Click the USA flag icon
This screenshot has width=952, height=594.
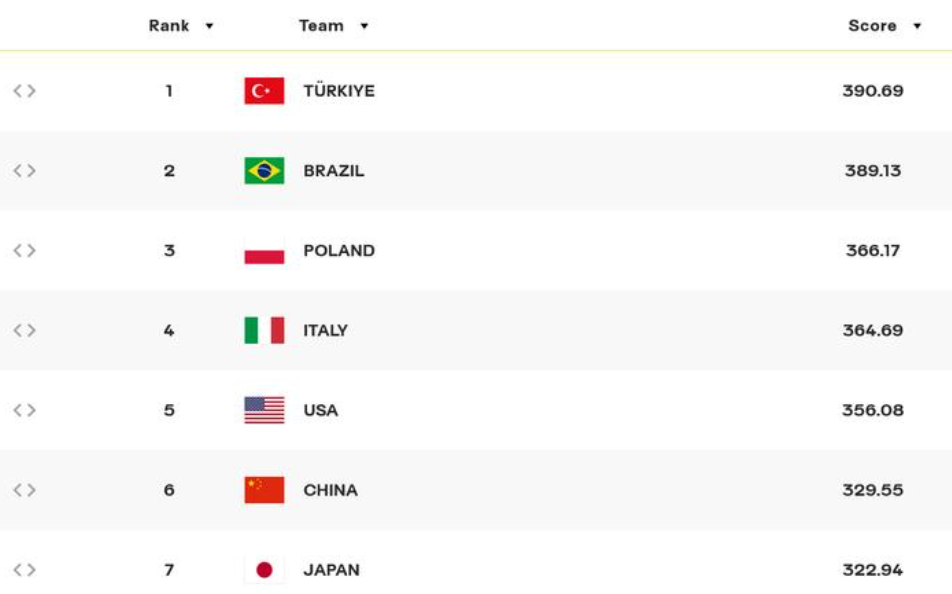(x=264, y=410)
